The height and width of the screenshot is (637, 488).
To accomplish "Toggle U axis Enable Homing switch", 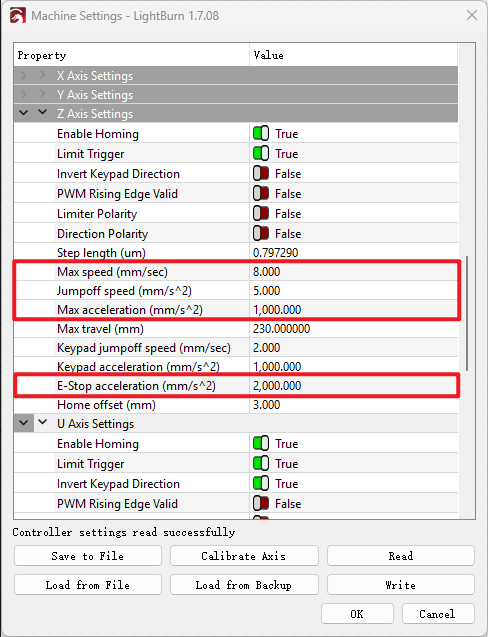I will coord(261,444).
